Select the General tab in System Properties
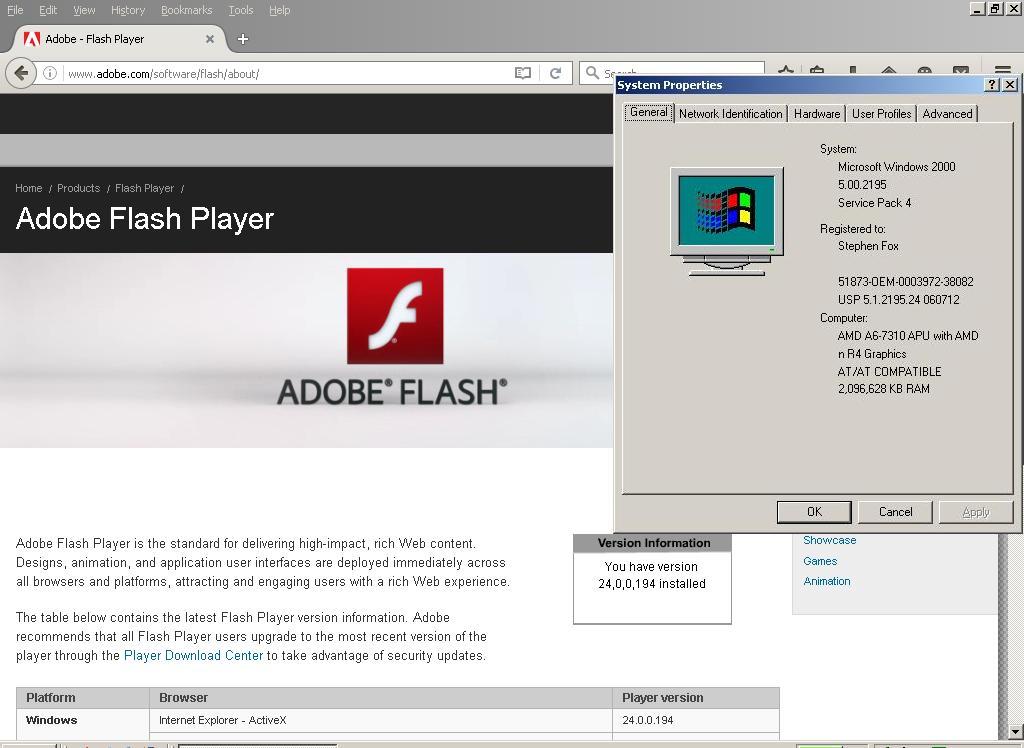 point(648,112)
